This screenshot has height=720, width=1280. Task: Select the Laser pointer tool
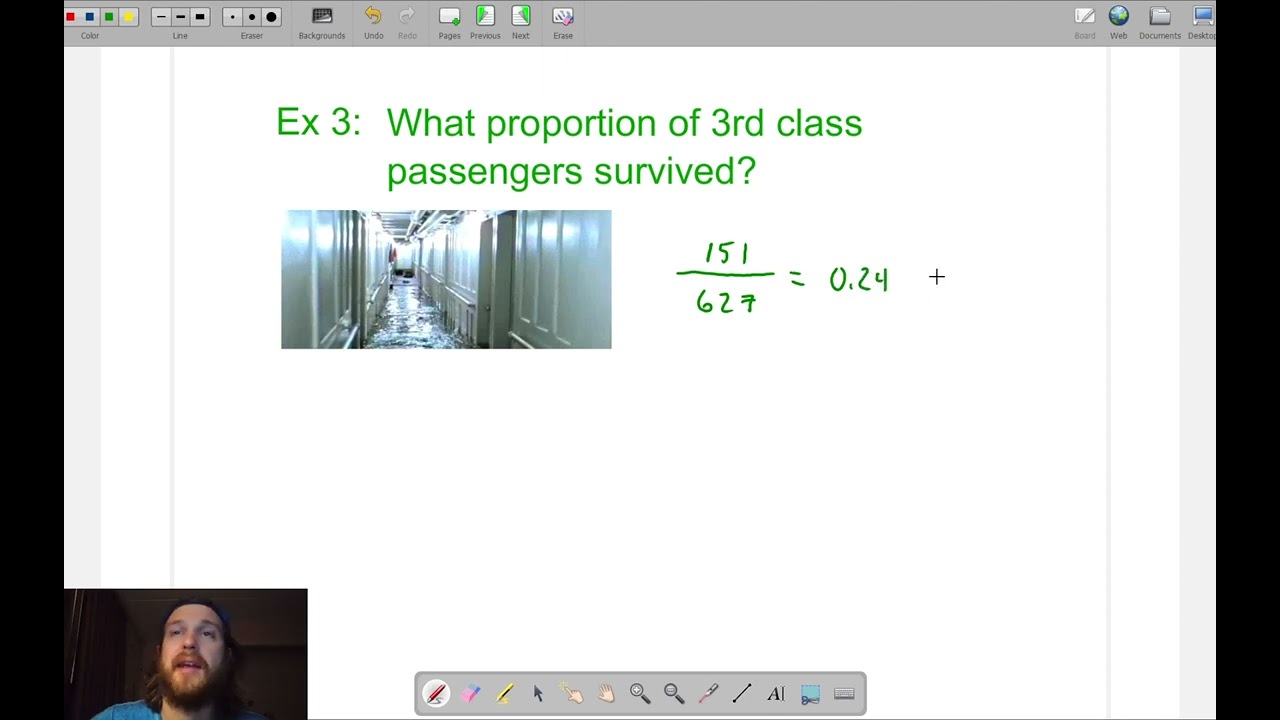(708, 694)
